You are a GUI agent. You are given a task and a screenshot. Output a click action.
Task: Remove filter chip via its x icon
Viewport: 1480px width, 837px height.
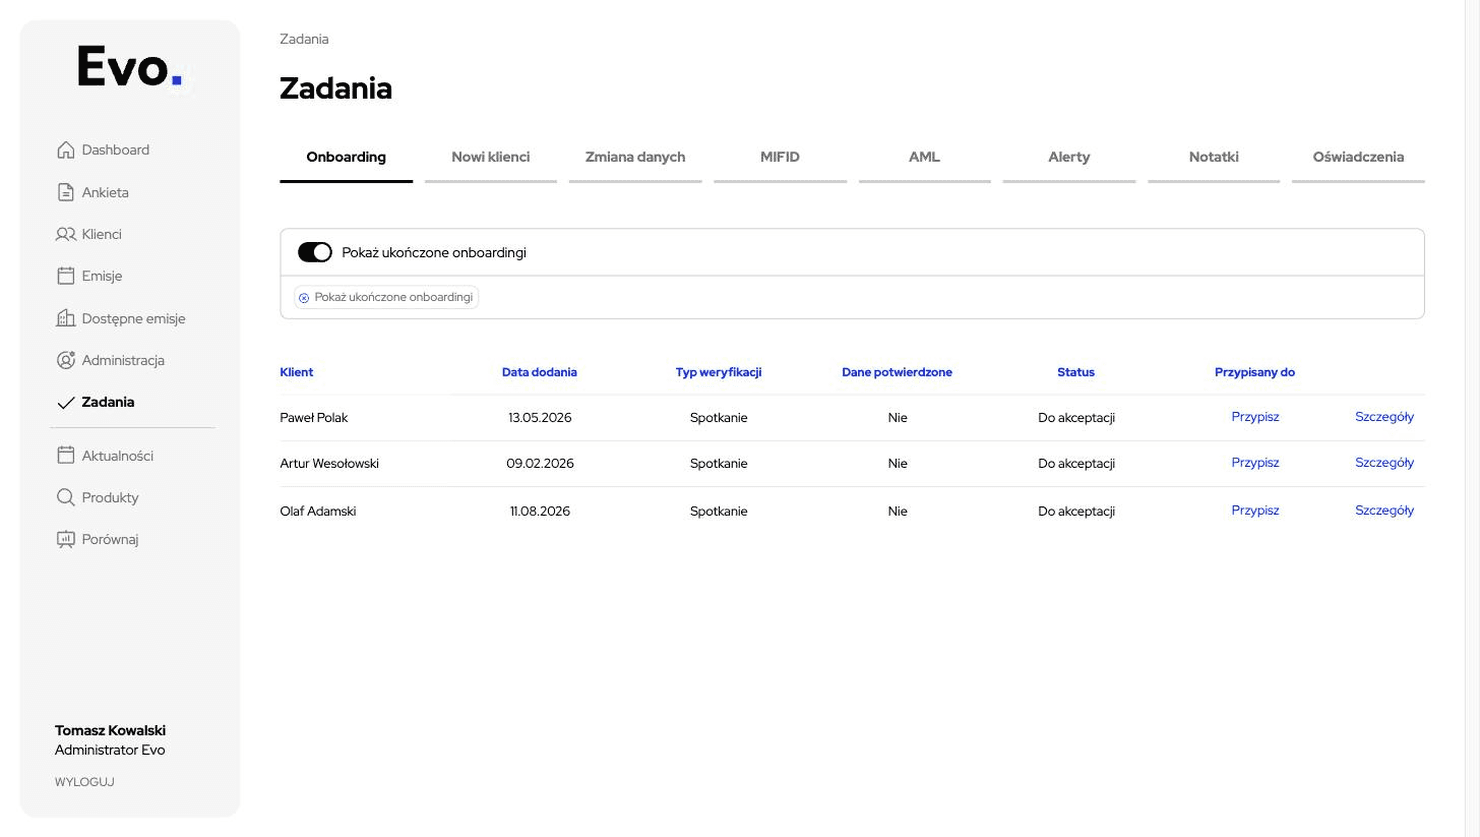pos(304,298)
